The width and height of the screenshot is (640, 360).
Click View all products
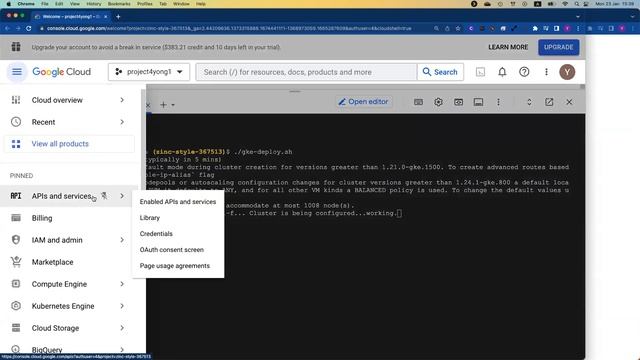pyautogui.click(x=69, y=144)
